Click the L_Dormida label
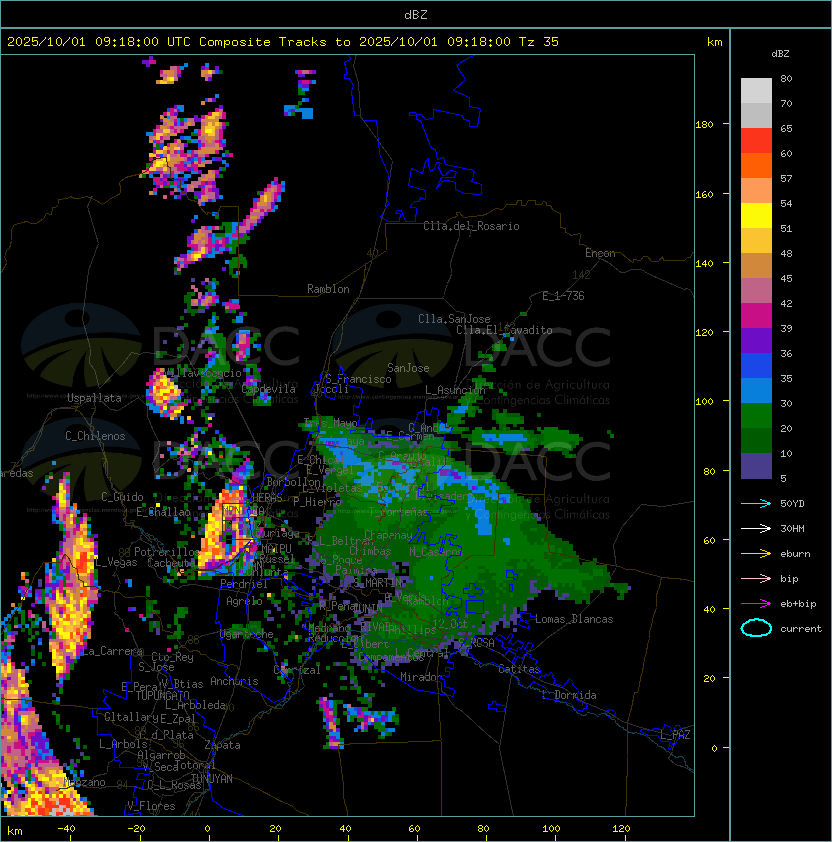832x842 pixels. pos(569,695)
